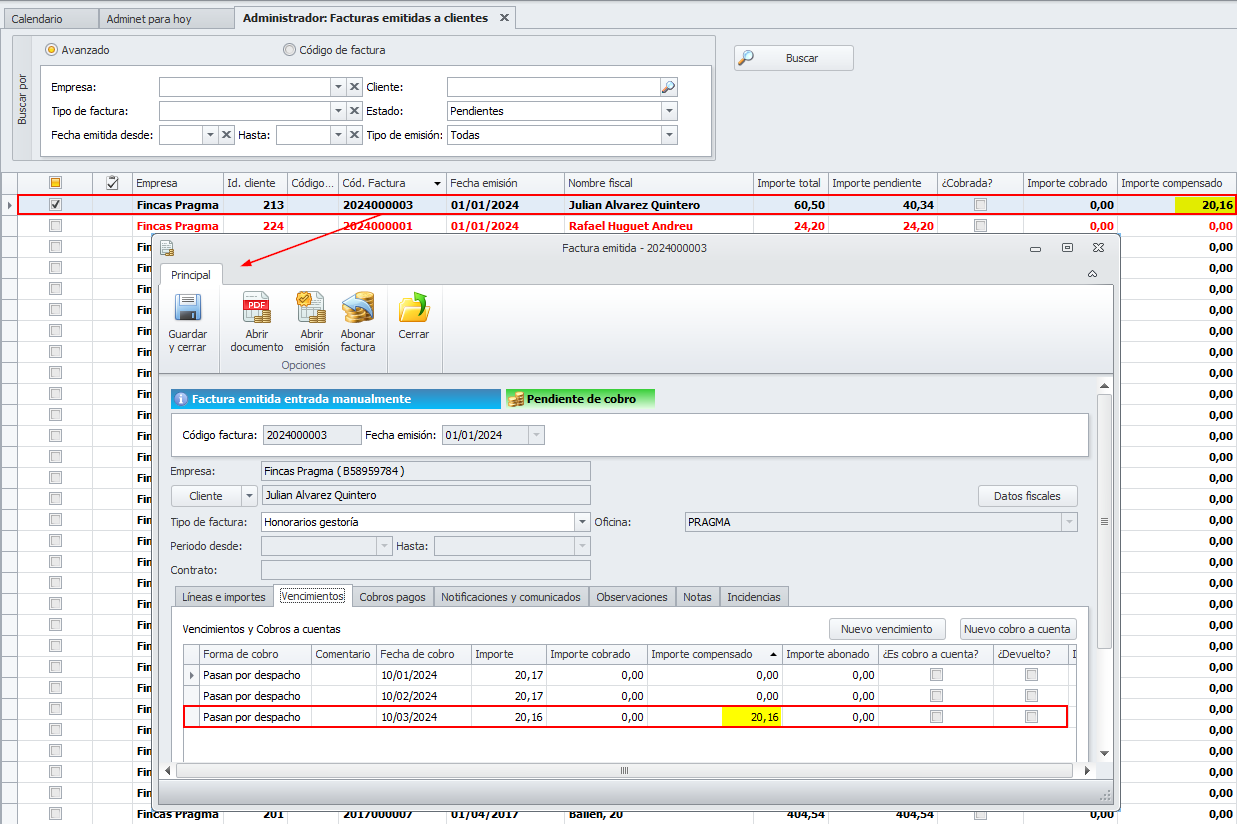Click the Abonar factura icon

358,308
